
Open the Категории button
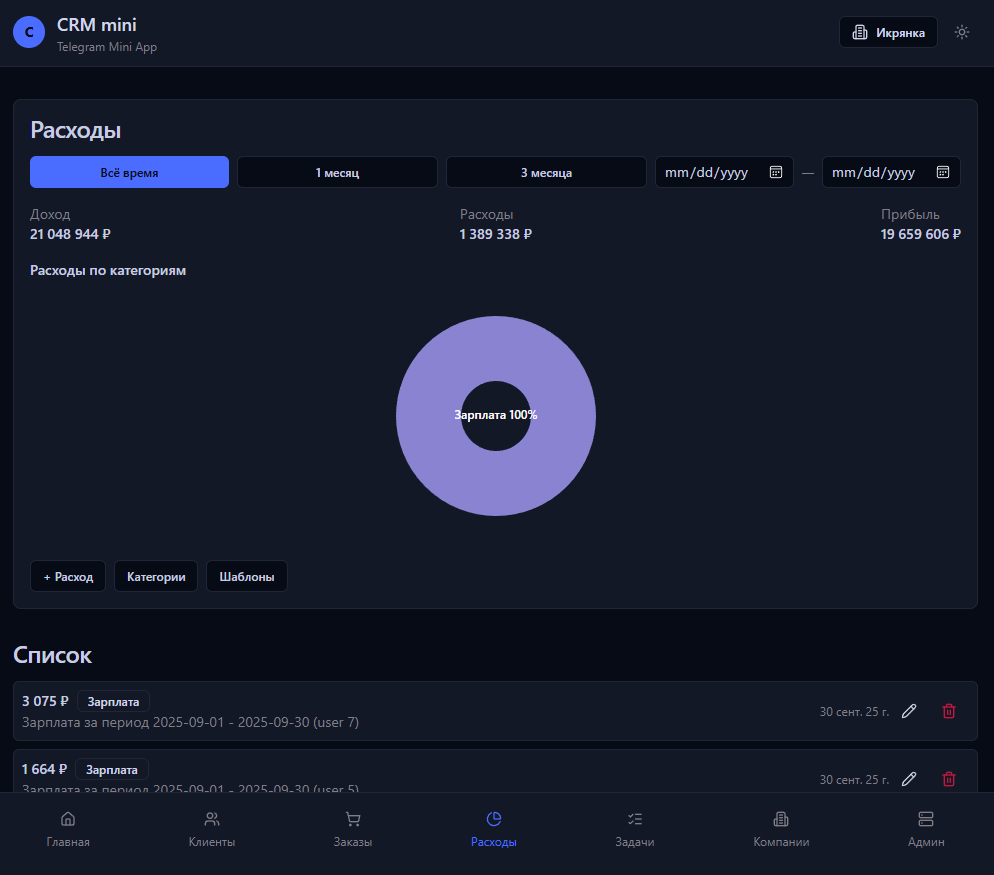(x=156, y=576)
